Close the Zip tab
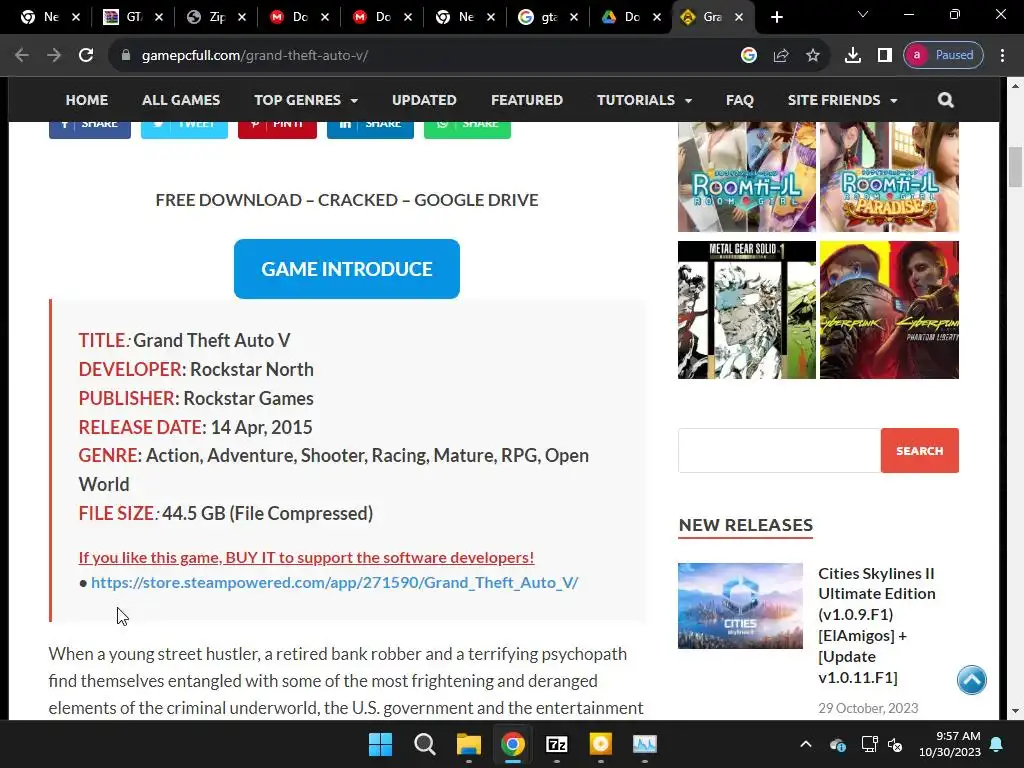 [242, 18]
